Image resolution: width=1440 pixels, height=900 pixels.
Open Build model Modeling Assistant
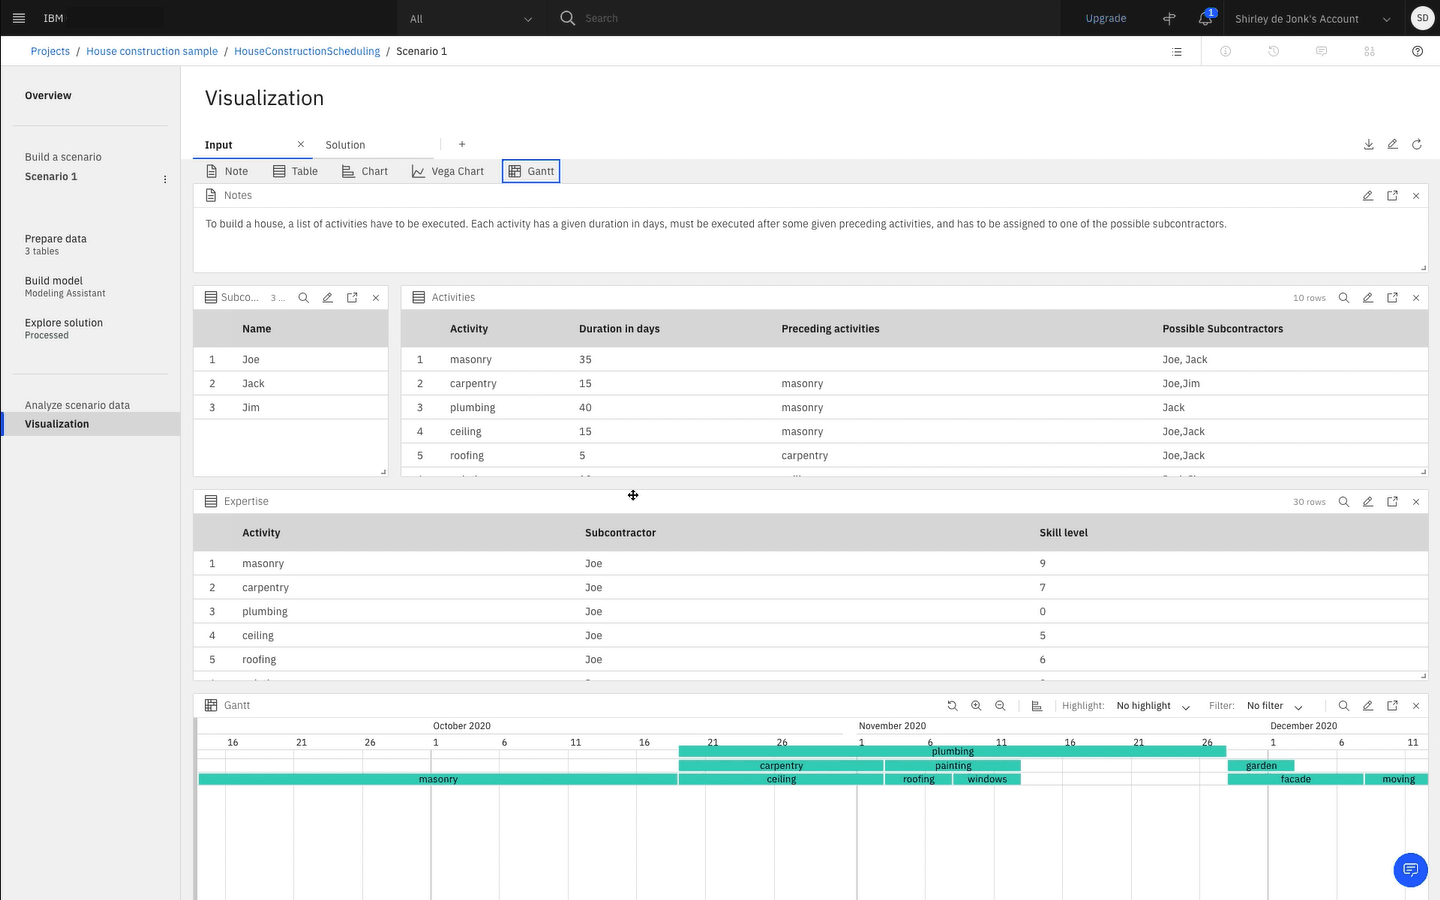coord(65,286)
